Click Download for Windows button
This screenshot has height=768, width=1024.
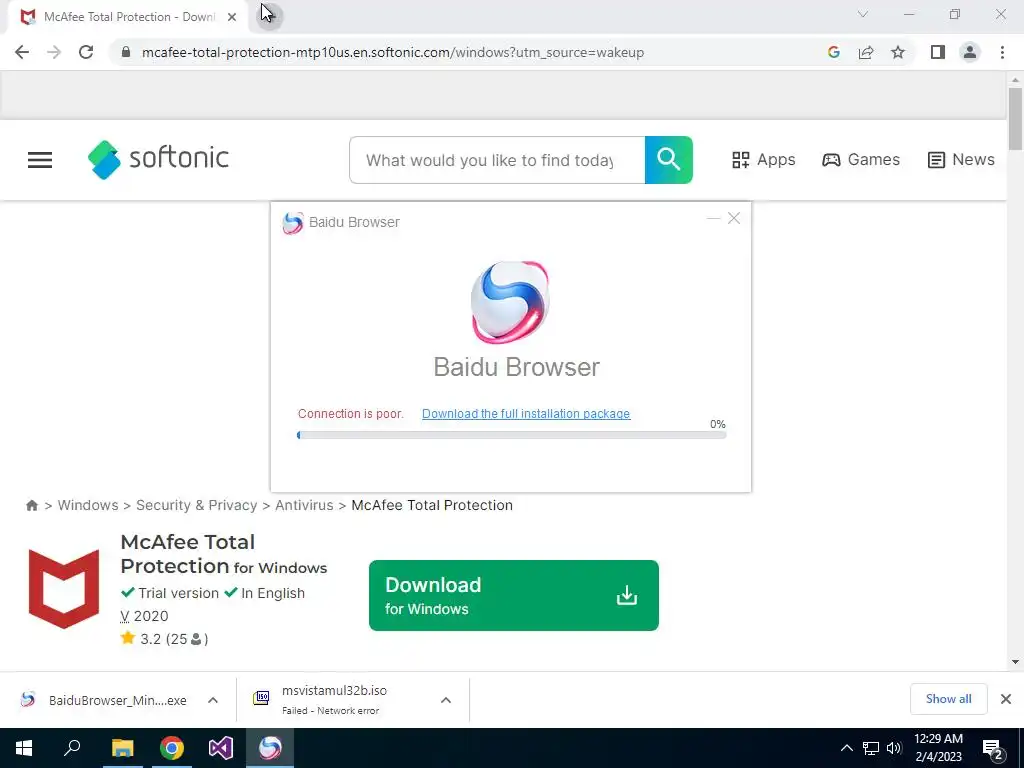(514, 596)
